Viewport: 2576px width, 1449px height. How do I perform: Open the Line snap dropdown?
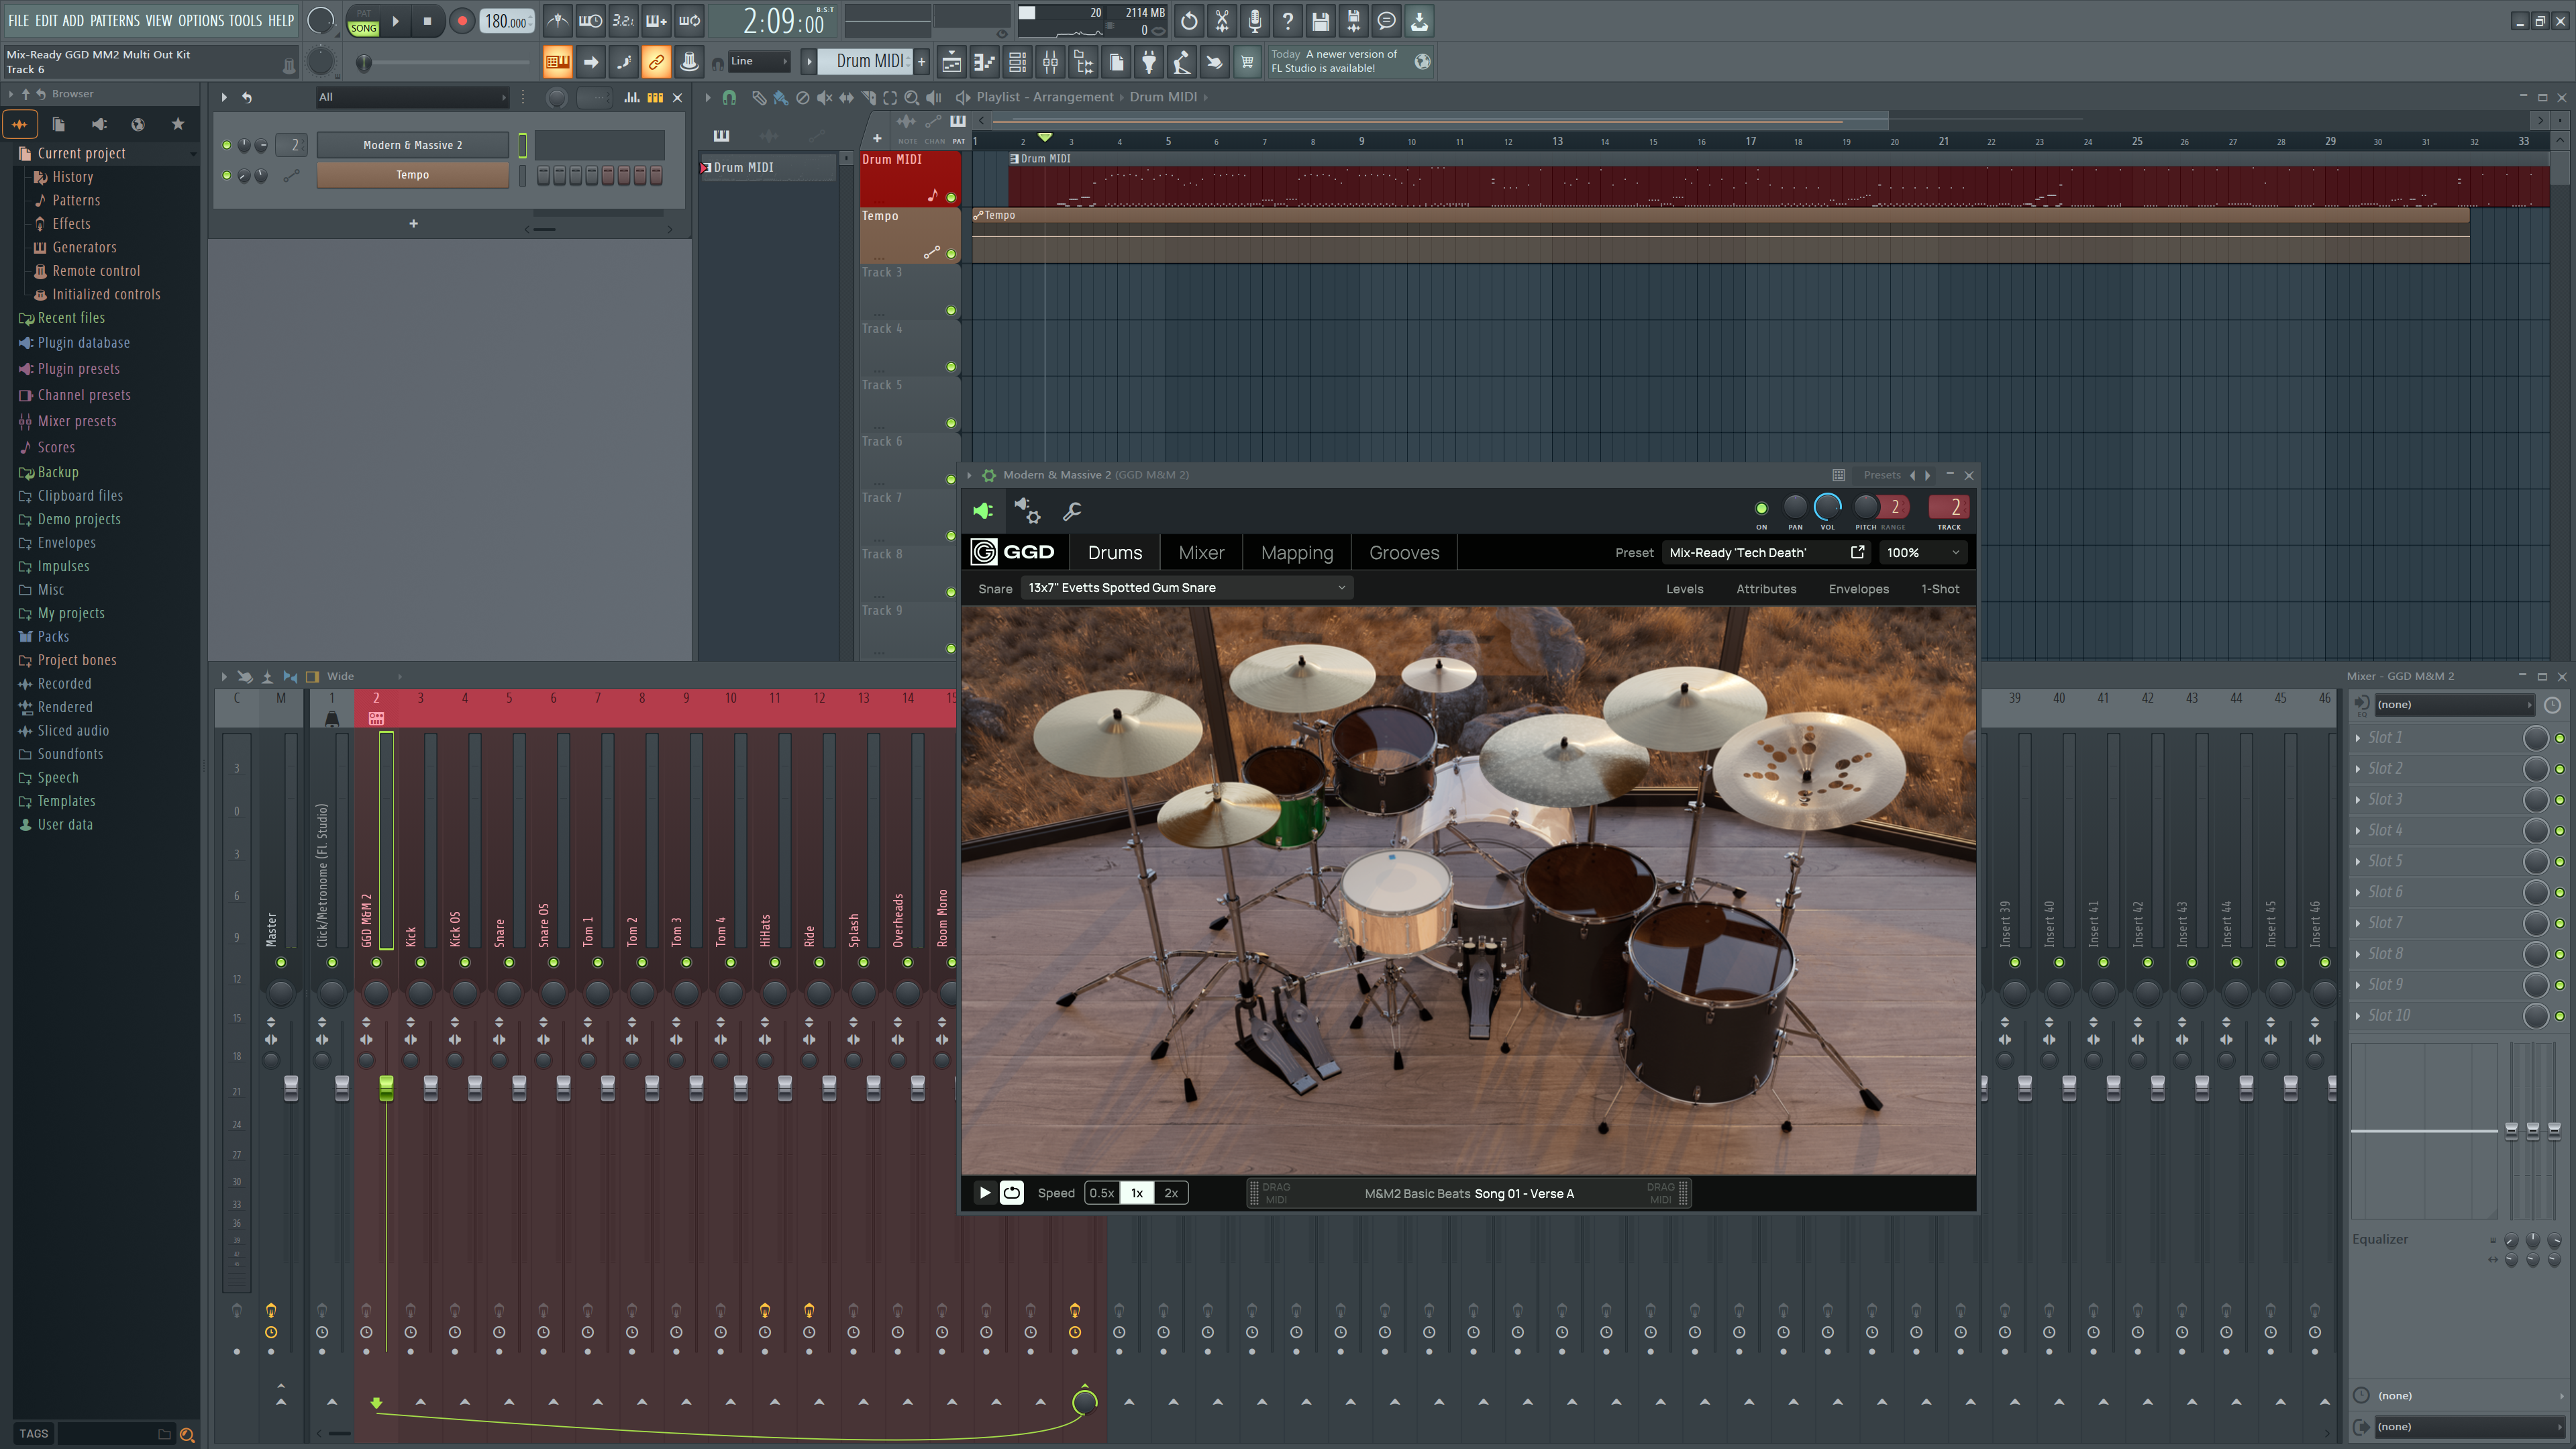point(759,61)
